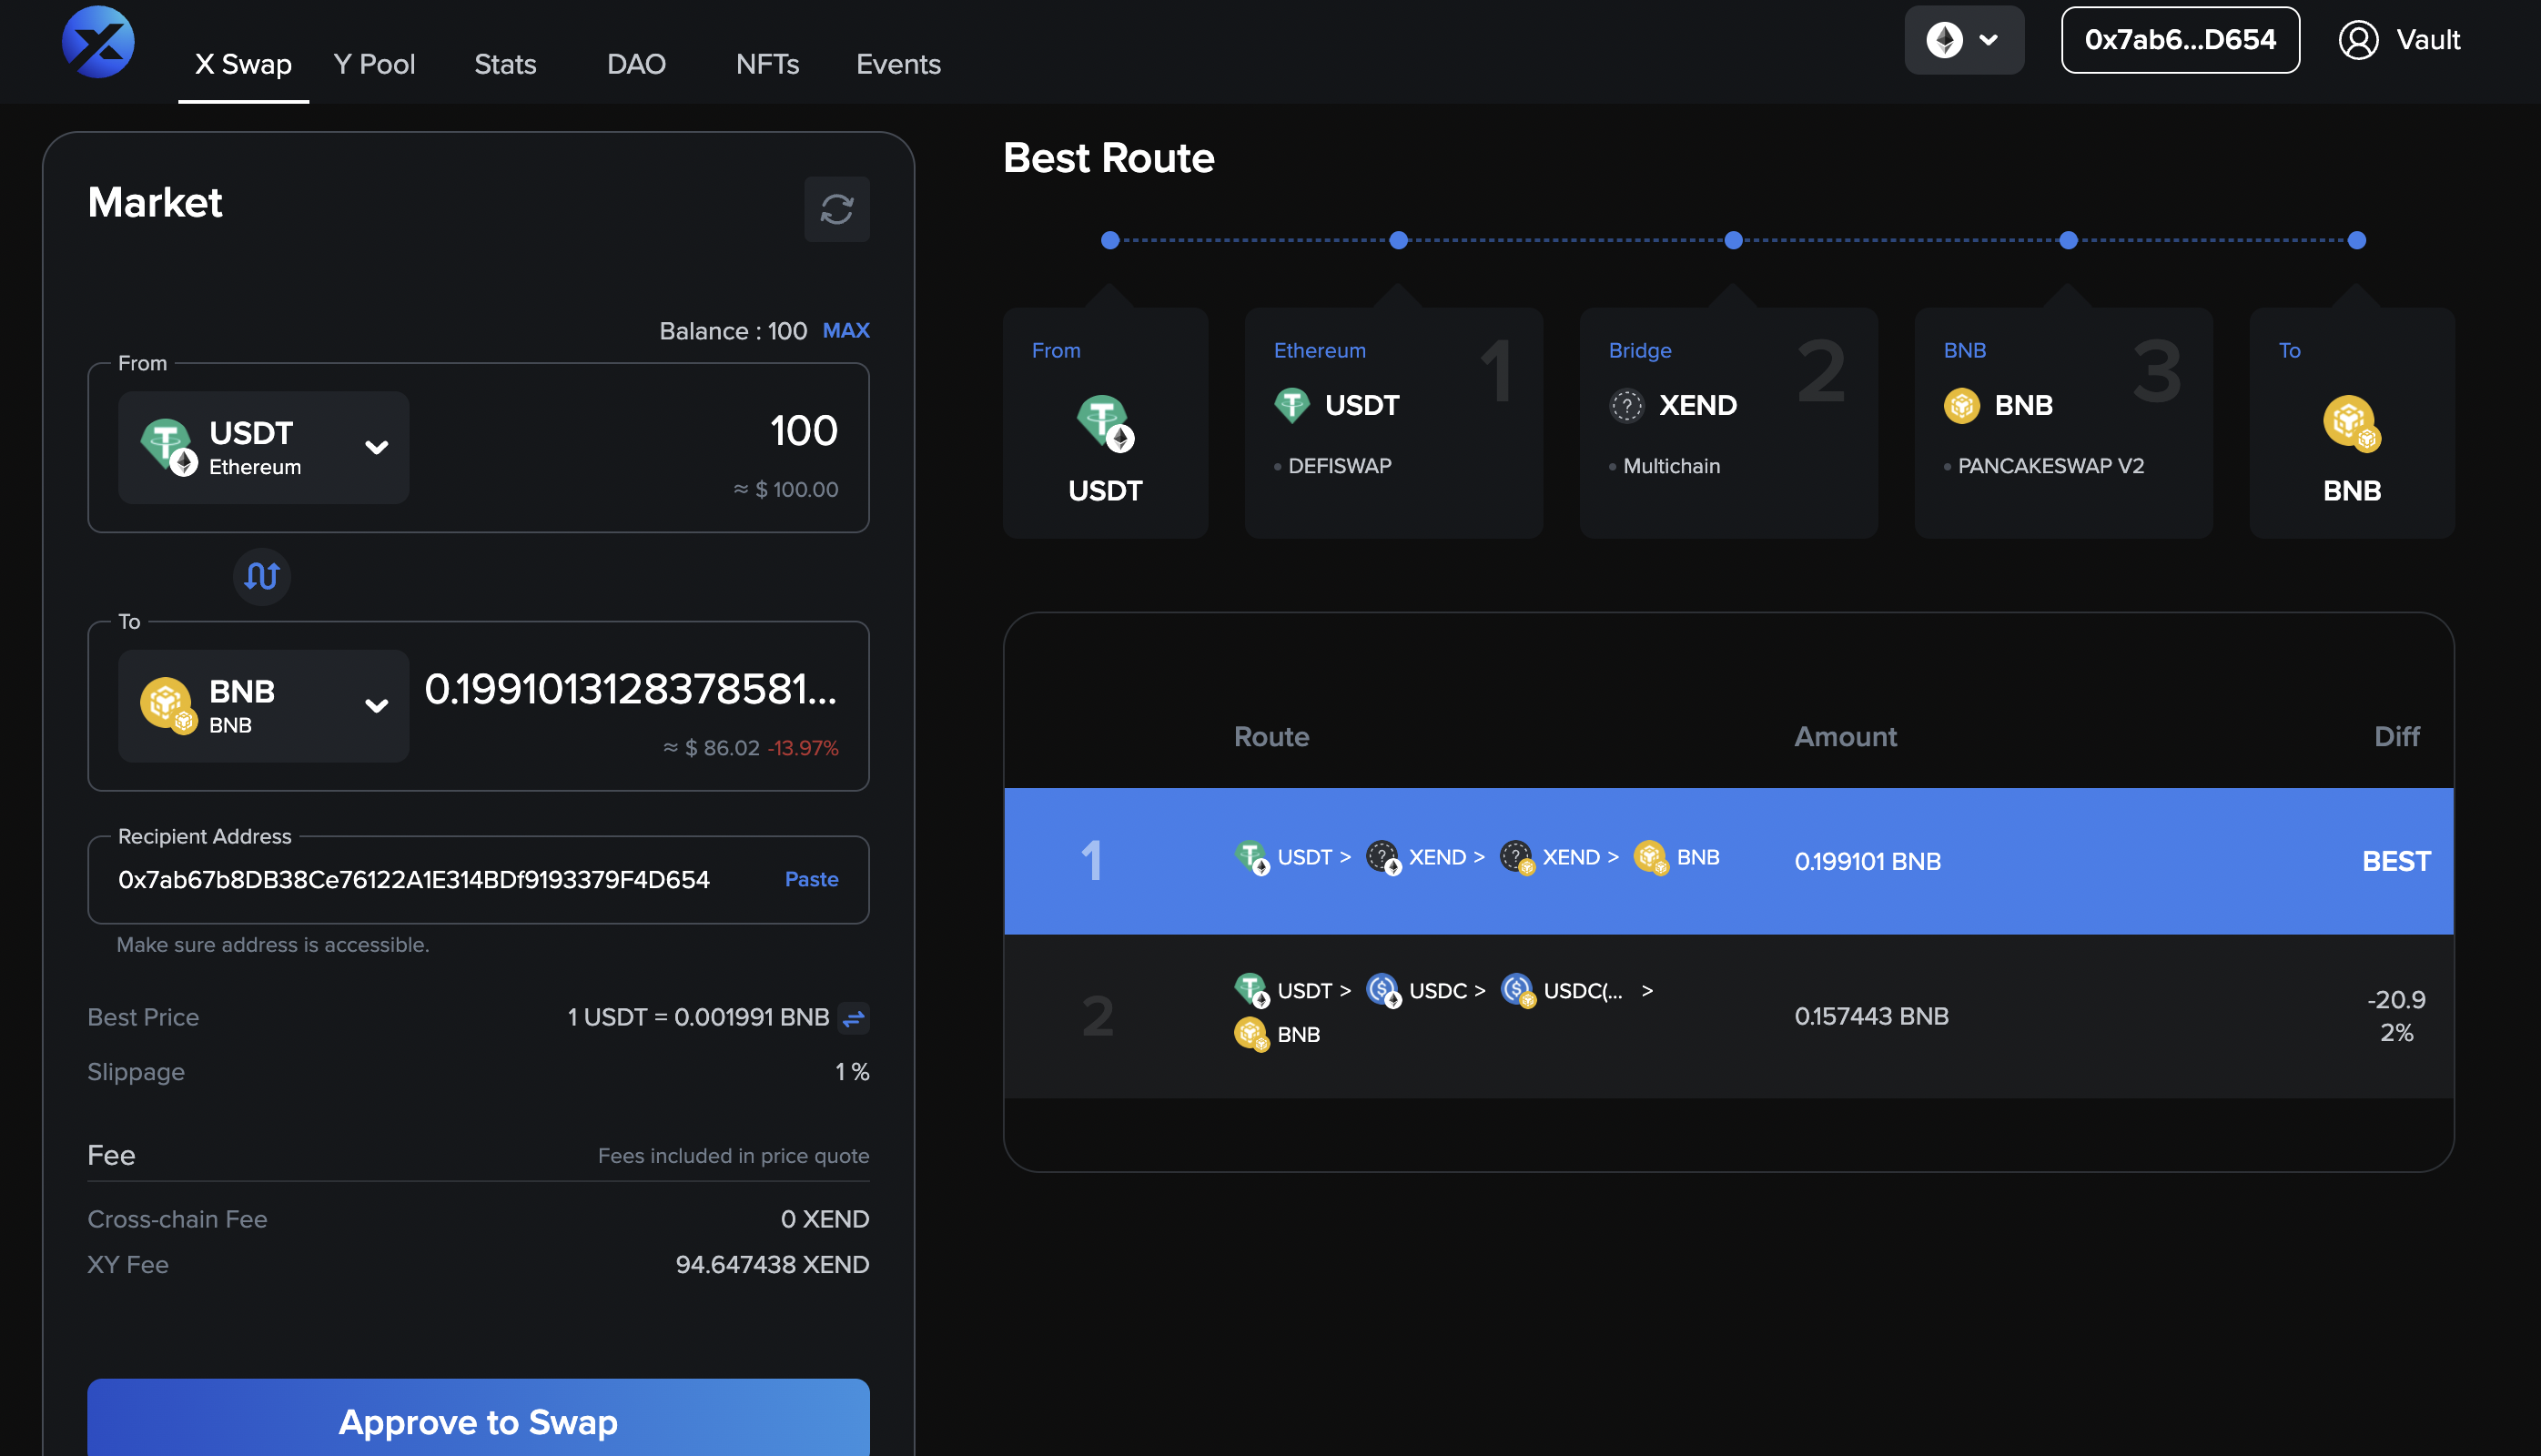Click the To amount output 0.1991...
Screen dimensions: 2541x1456
[x=630, y=689]
